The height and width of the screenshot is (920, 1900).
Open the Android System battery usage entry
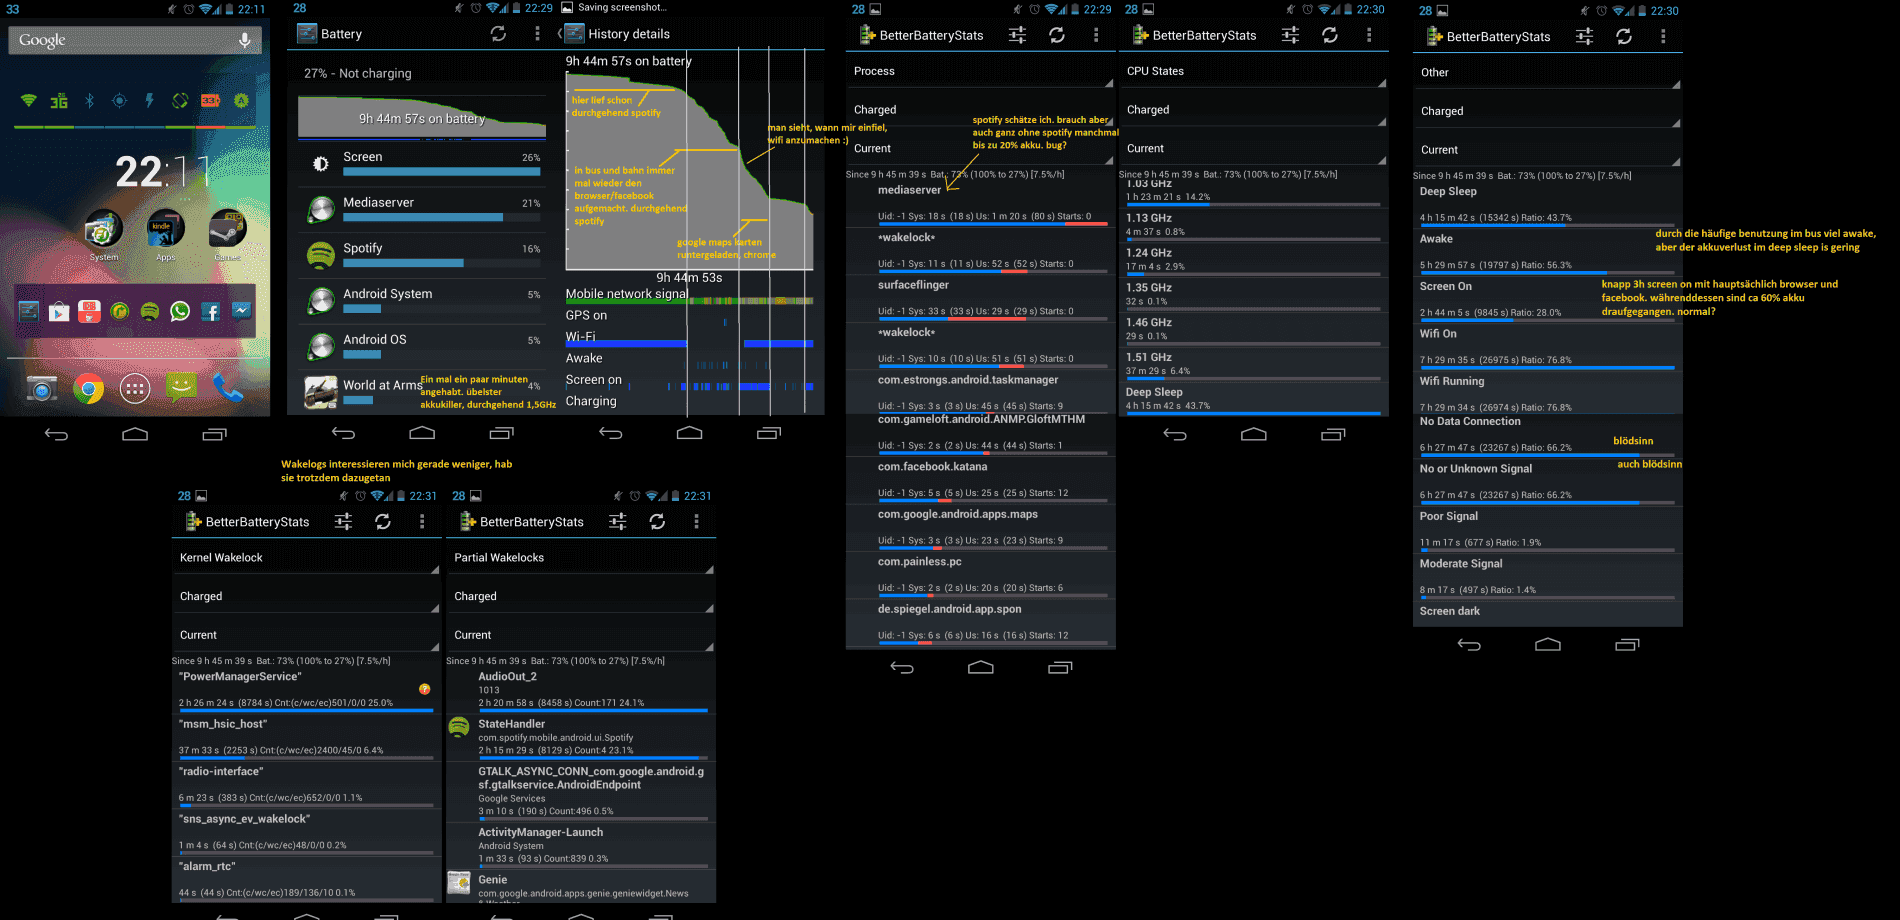[422, 301]
